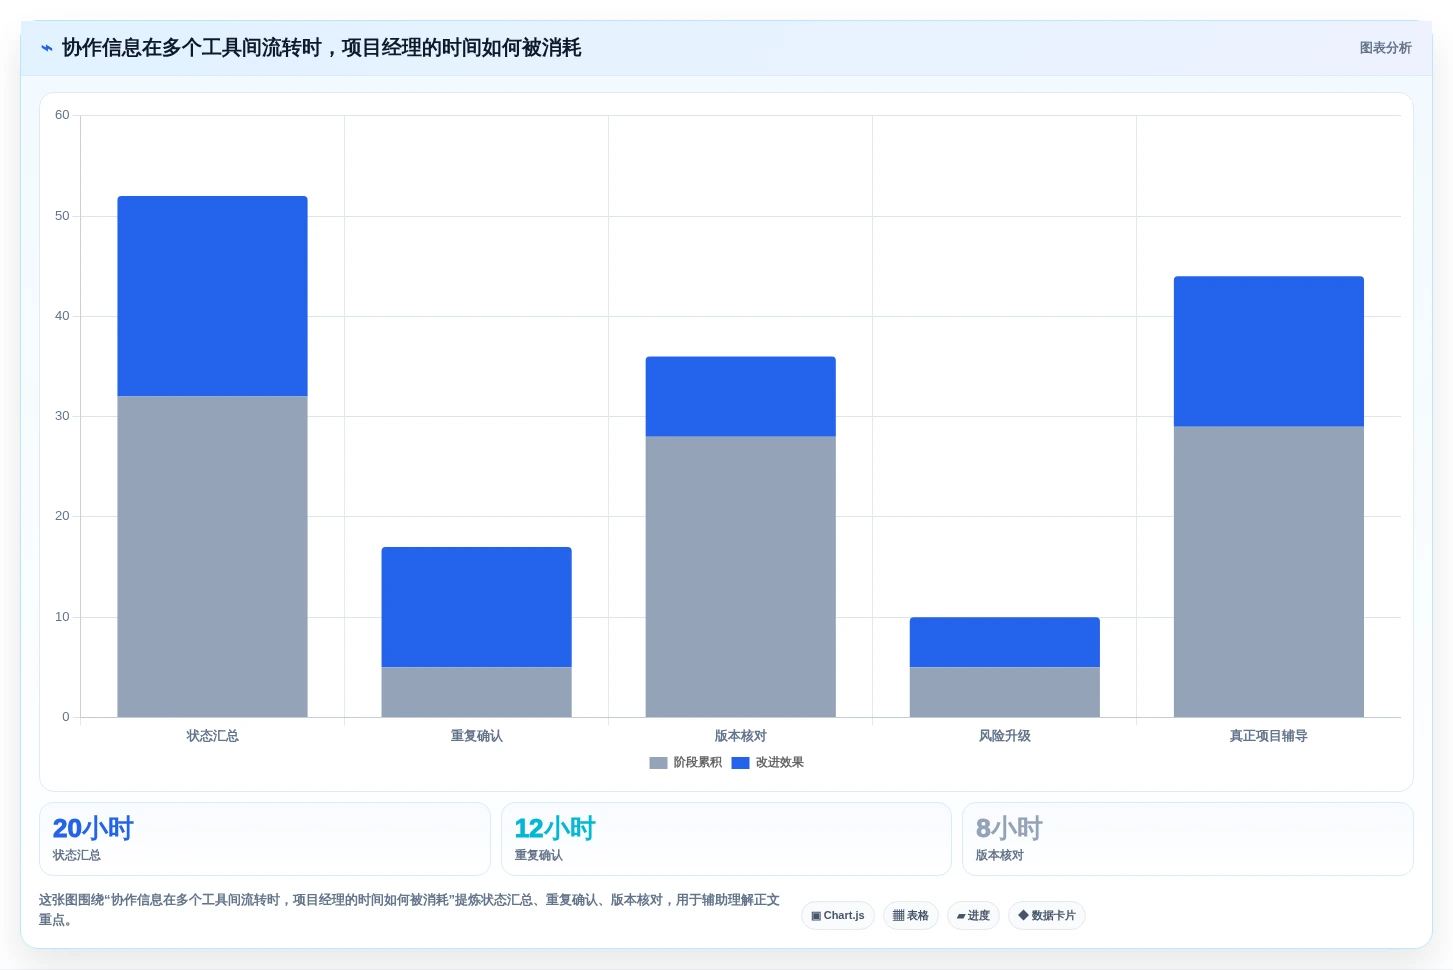This screenshot has width=1453, height=970.
Task: Click the blue bar segment for 版本核对
Action: (x=740, y=396)
